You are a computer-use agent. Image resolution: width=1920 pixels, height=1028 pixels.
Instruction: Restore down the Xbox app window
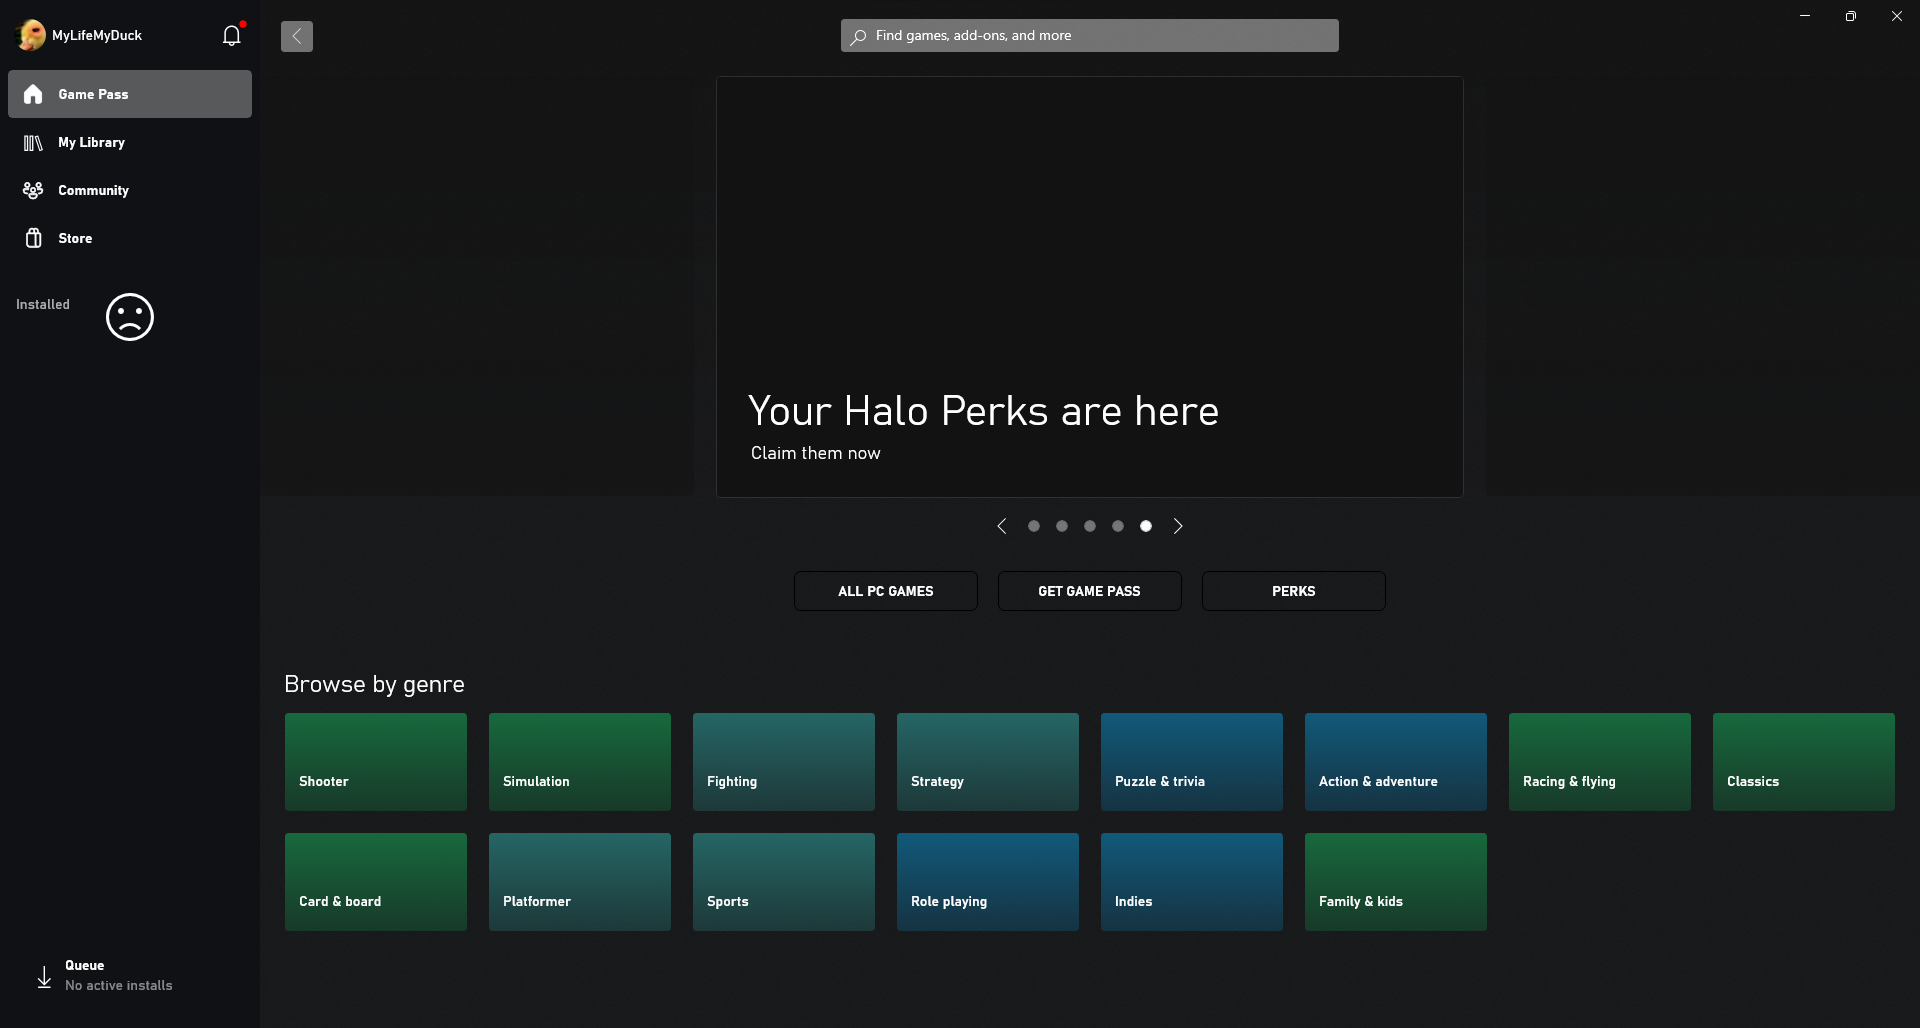click(1851, 16)
